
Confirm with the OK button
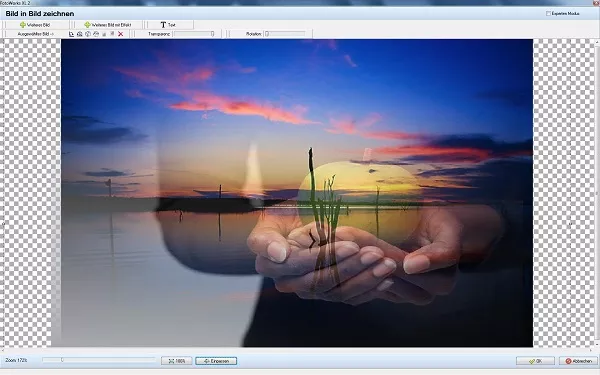pos(535,361)
